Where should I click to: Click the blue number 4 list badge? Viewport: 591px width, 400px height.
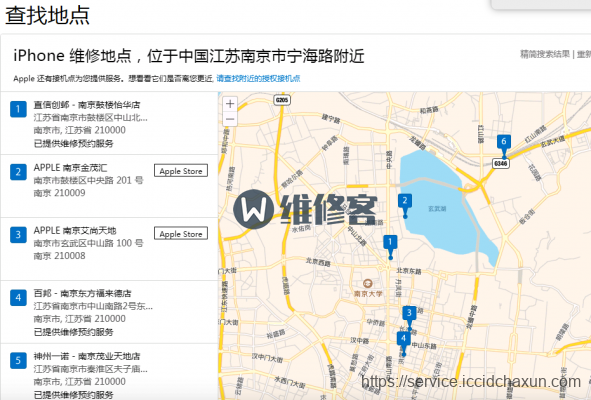point(18,298)
